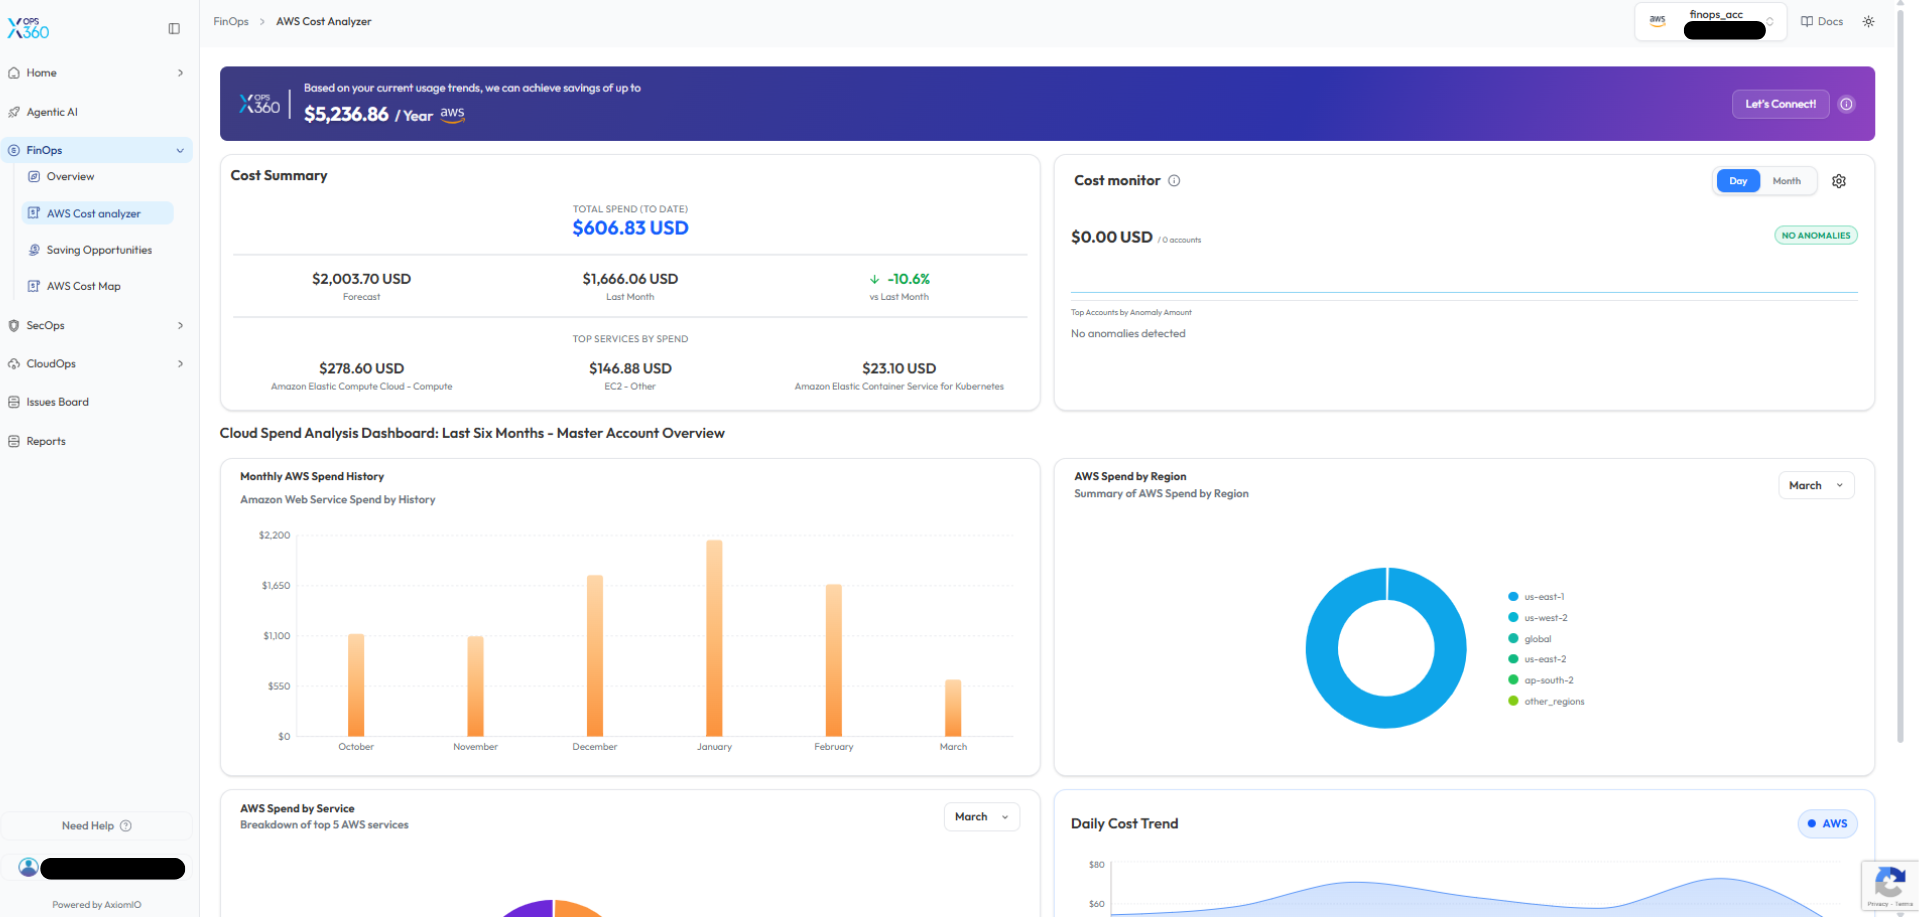The image size is (1921, 917).
Task: Click the January bar in spend history
Action: point(714,638)
